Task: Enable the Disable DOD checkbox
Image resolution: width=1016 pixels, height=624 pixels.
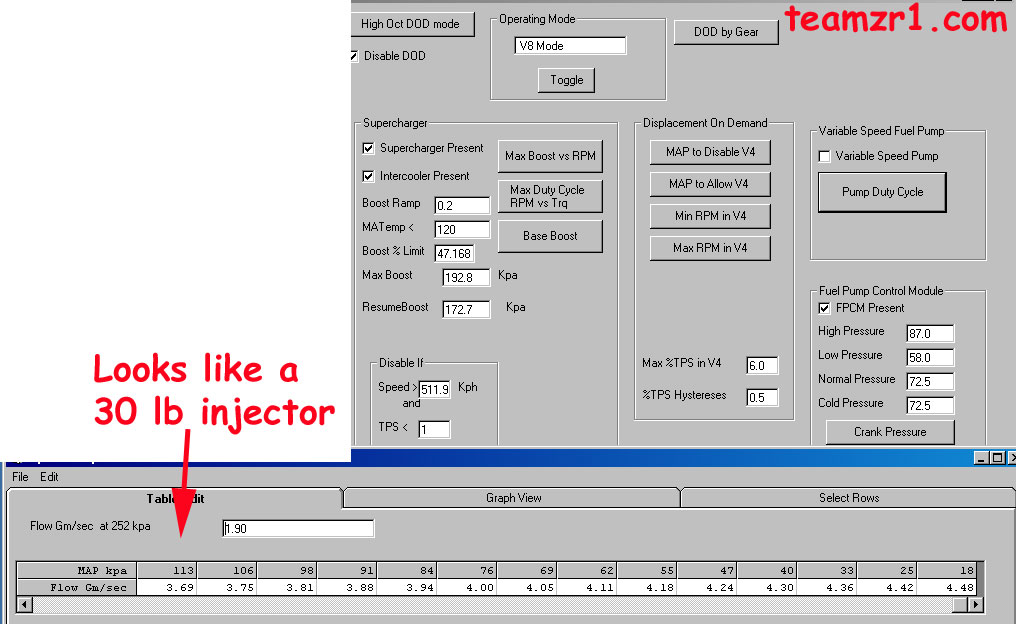Action: point(354,56)
